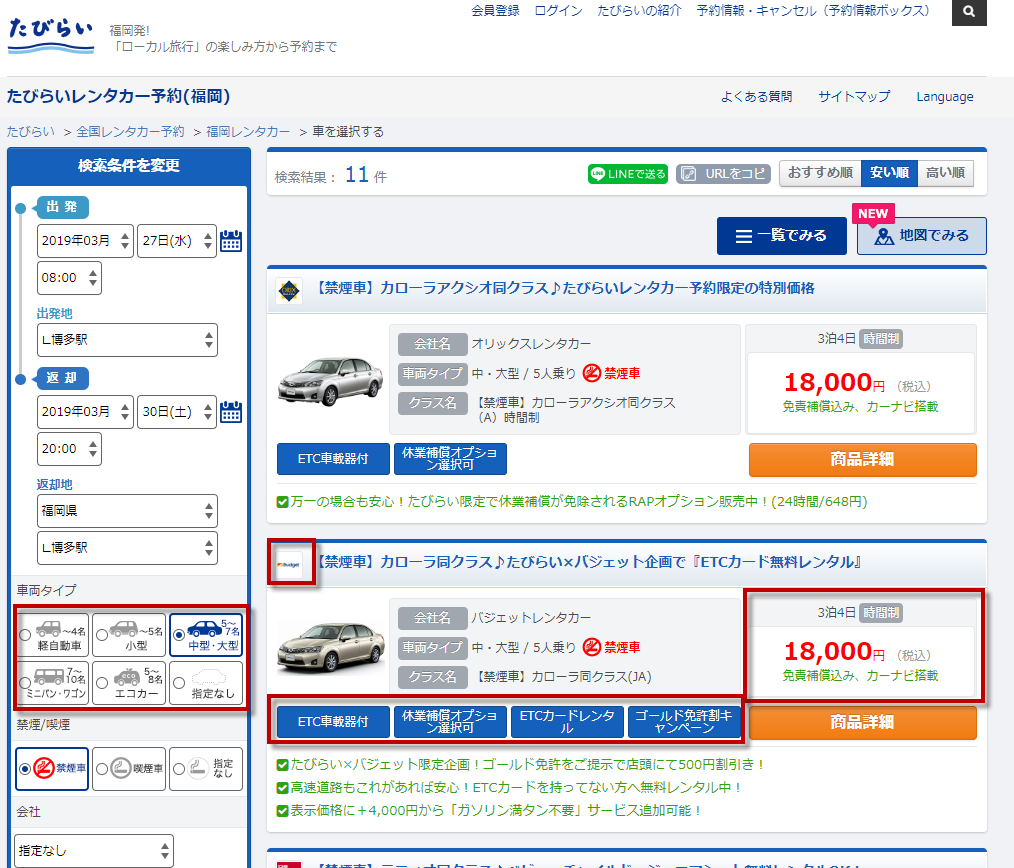The height and width of the screenshot is (868, 1014).
Task: Click the search magnifier icon
Action: click(969, 12)
